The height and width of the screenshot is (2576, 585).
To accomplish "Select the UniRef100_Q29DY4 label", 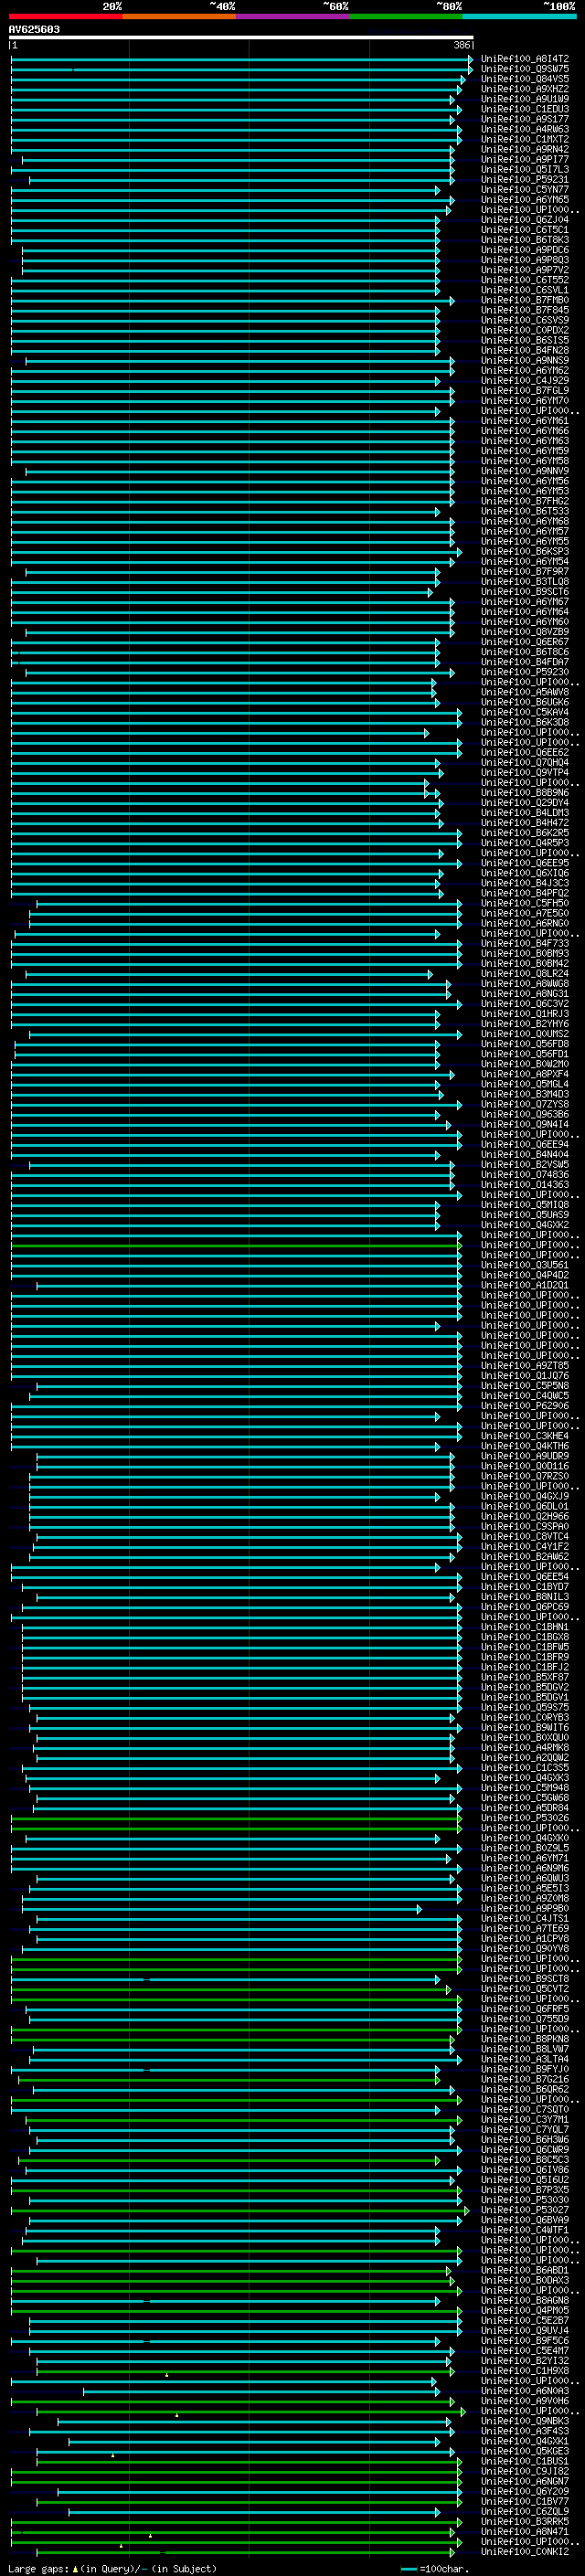I will (525, 803).
